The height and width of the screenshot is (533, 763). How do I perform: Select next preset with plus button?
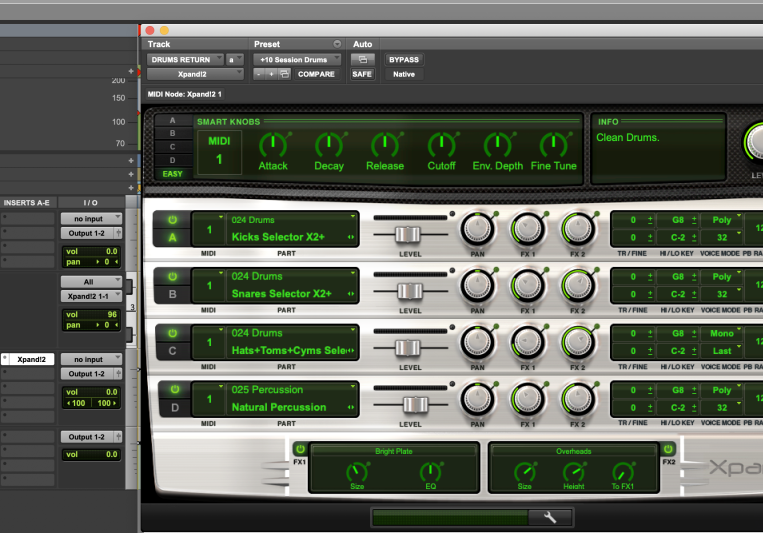272,74
